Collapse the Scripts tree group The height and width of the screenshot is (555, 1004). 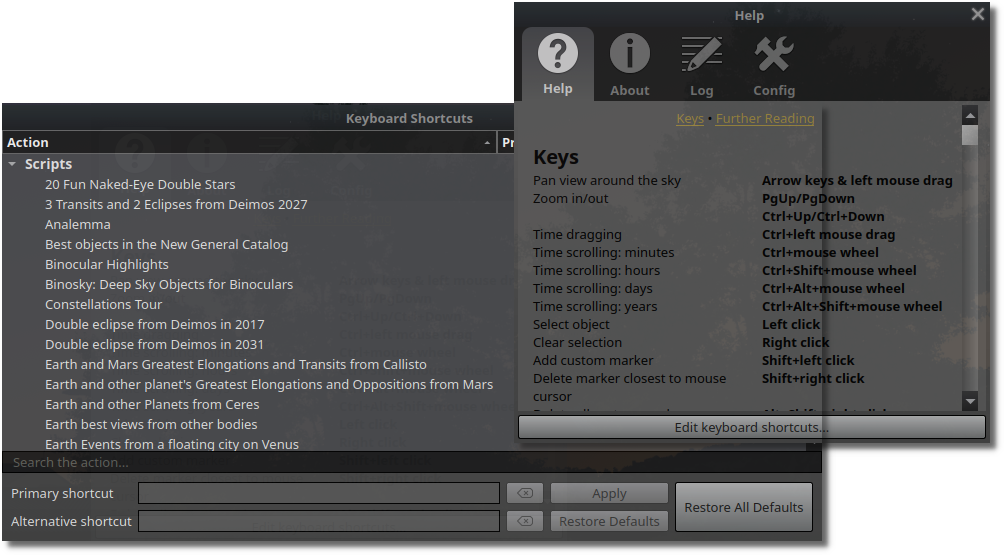pos(12,164)
